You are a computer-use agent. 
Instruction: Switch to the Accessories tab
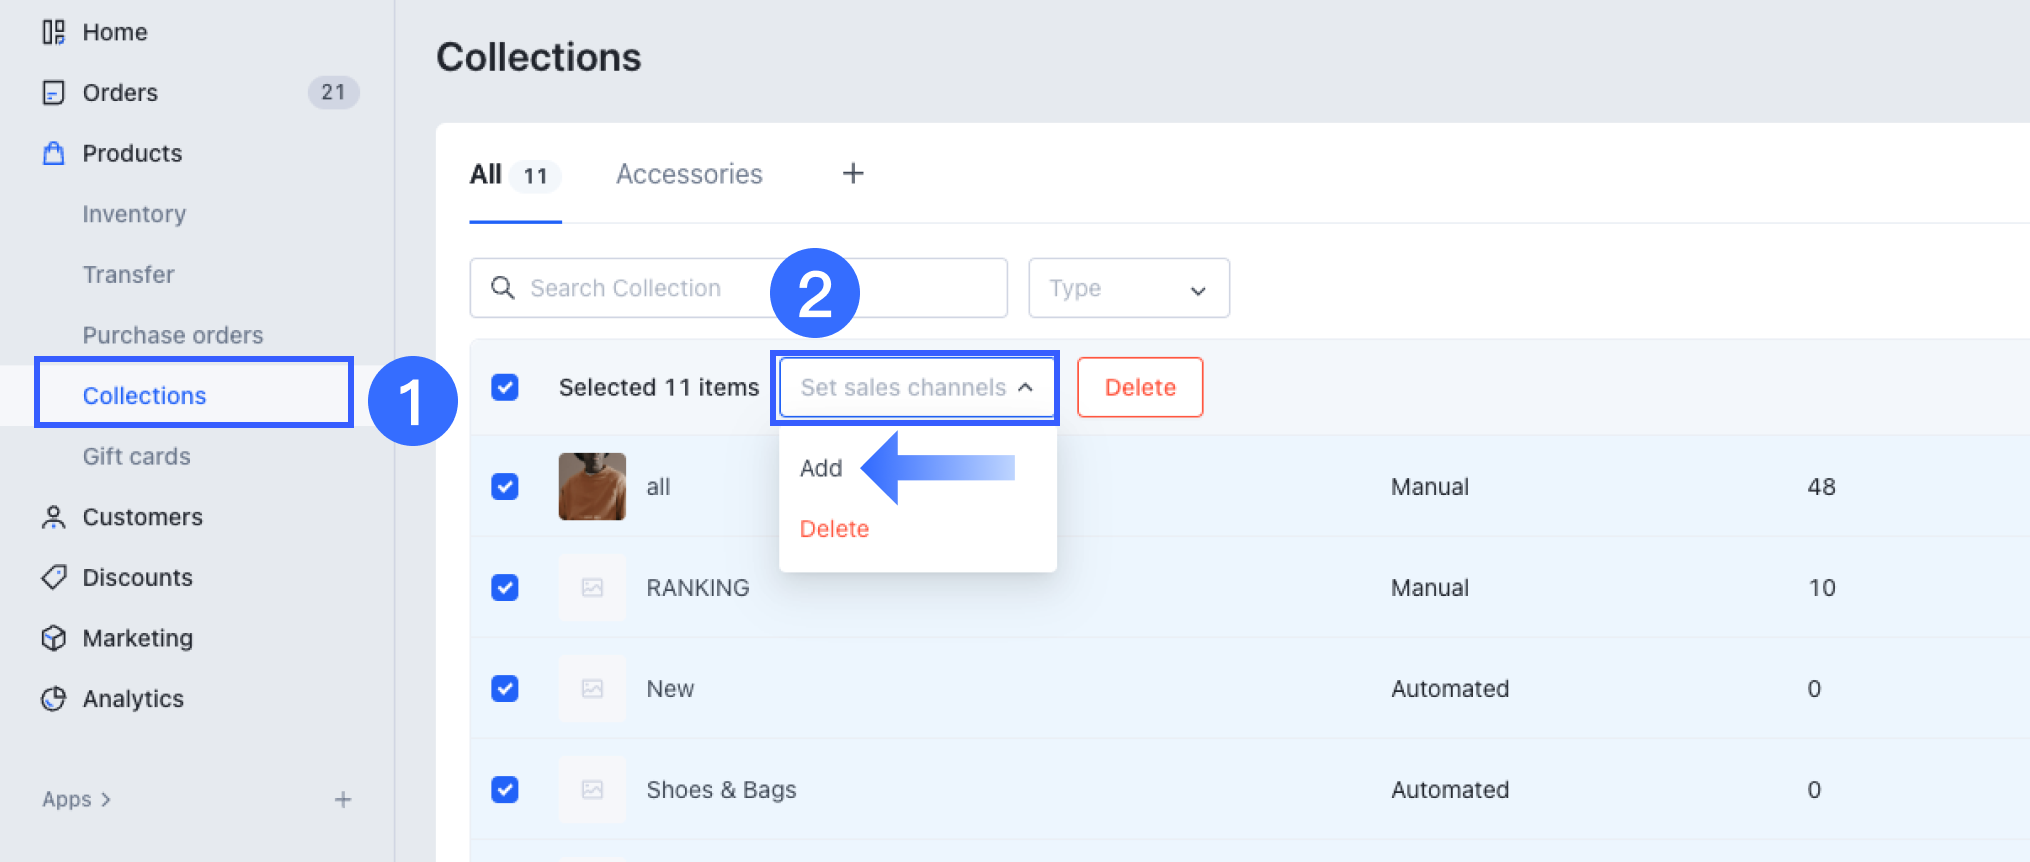689,174
